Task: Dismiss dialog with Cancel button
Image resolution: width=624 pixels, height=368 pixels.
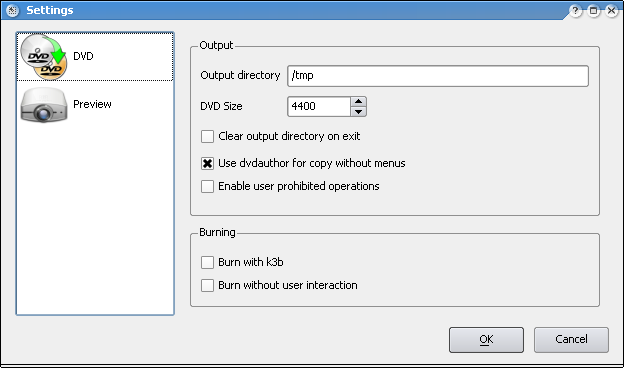Action: tap(571, 340)
